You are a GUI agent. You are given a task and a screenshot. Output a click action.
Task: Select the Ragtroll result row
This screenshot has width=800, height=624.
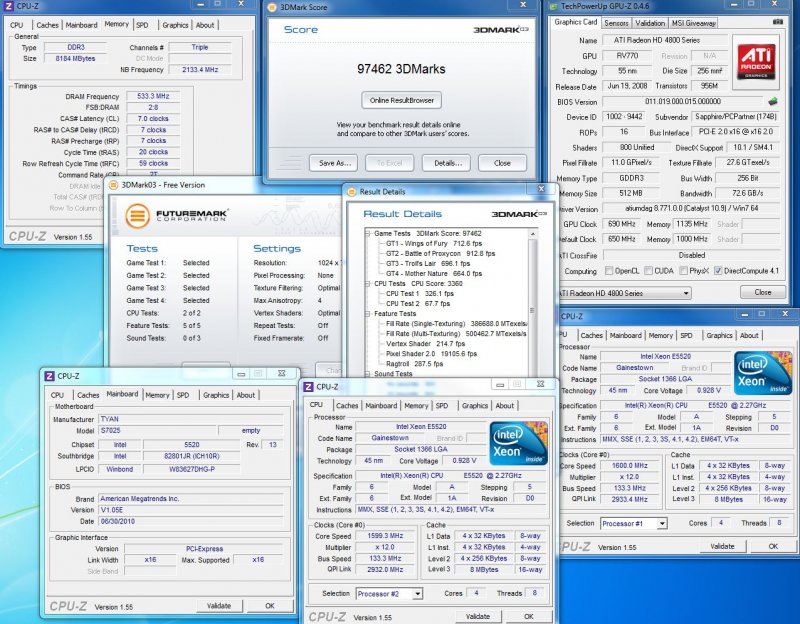pyautogui.click(x=414, y=364)
